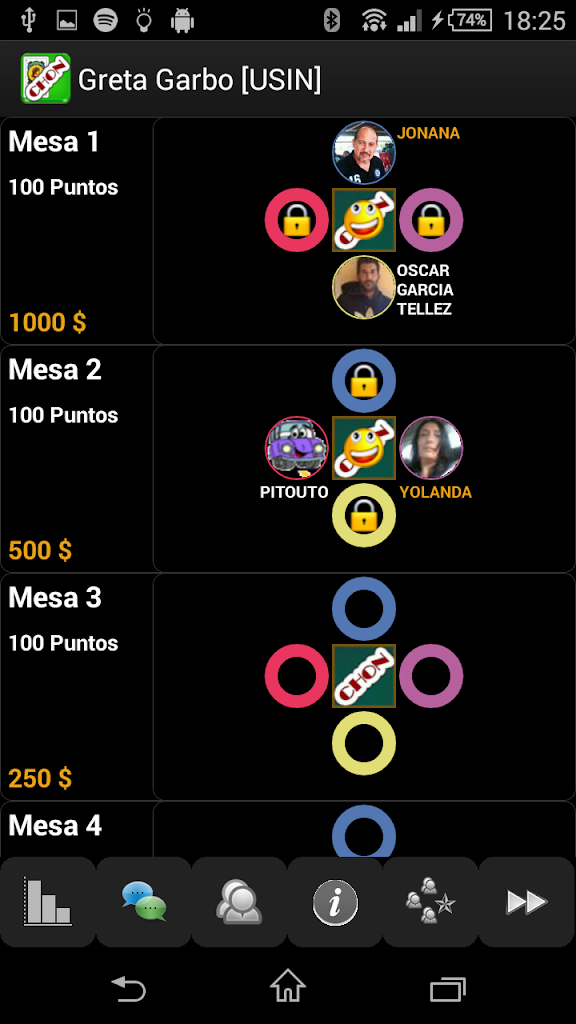Viewport: 576px width, 1024px height.
Task: Tap the Android home navigation button
Action: 288,985
